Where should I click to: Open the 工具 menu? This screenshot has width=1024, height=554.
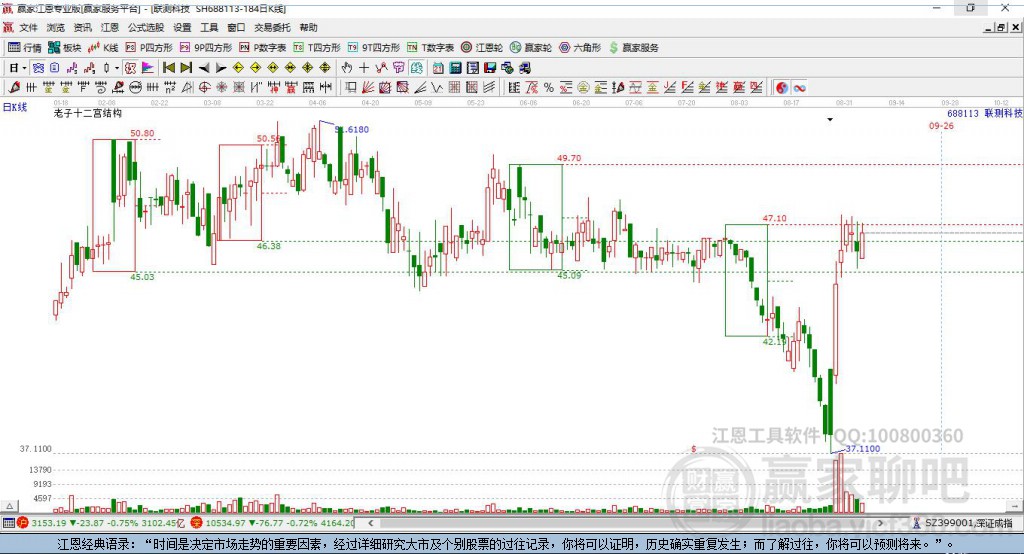pyautogui.click(x=209, y=27)
